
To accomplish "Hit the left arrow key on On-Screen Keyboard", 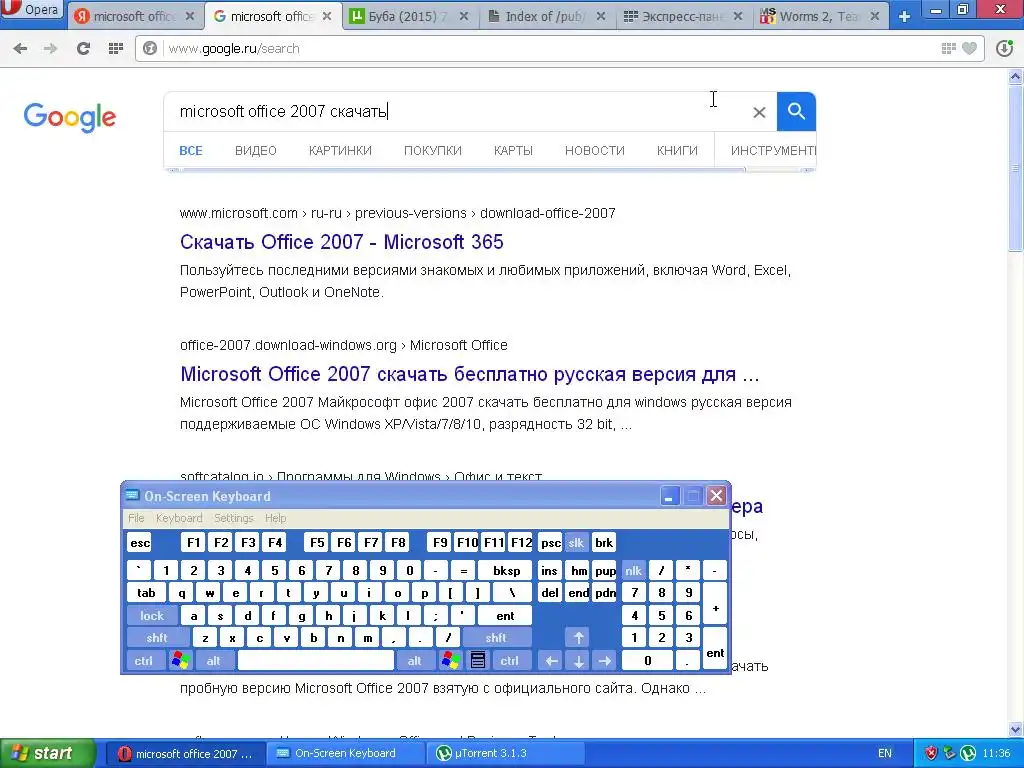I will coord(551,661).
